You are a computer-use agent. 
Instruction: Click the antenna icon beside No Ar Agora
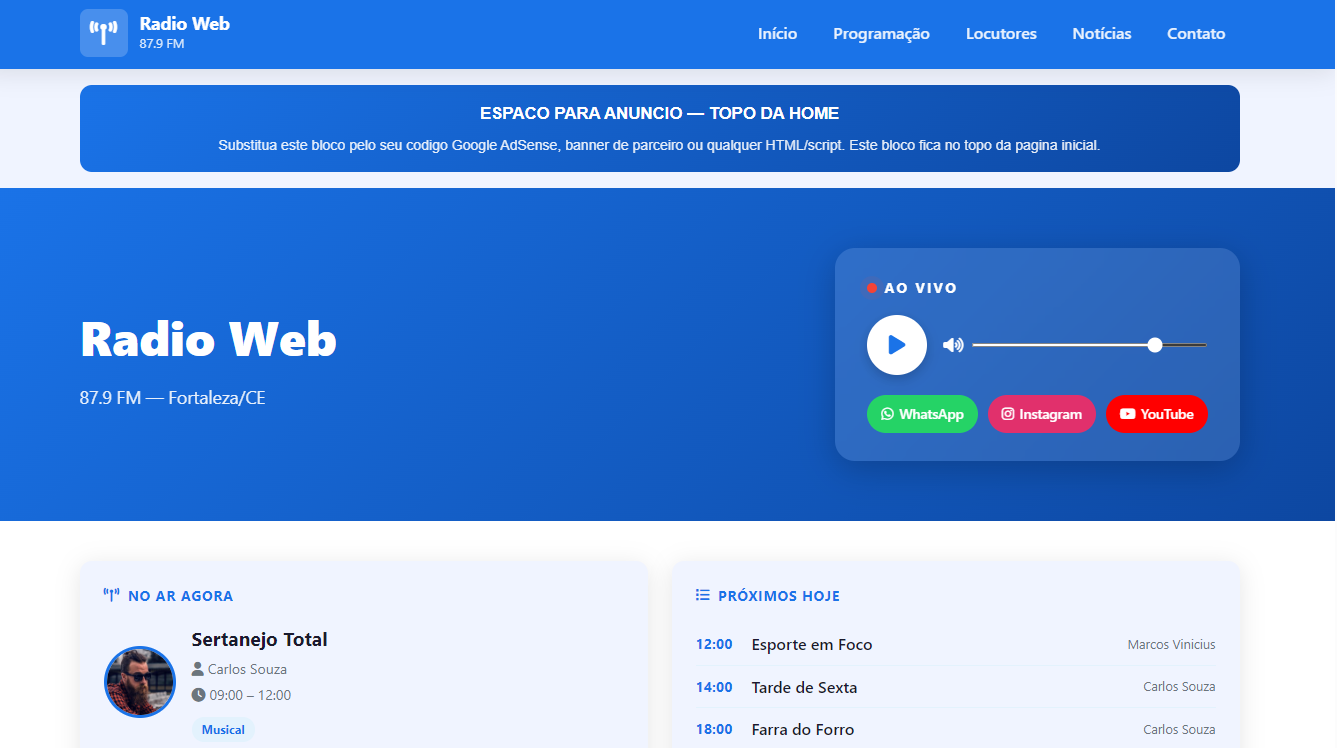click(111, 596)
